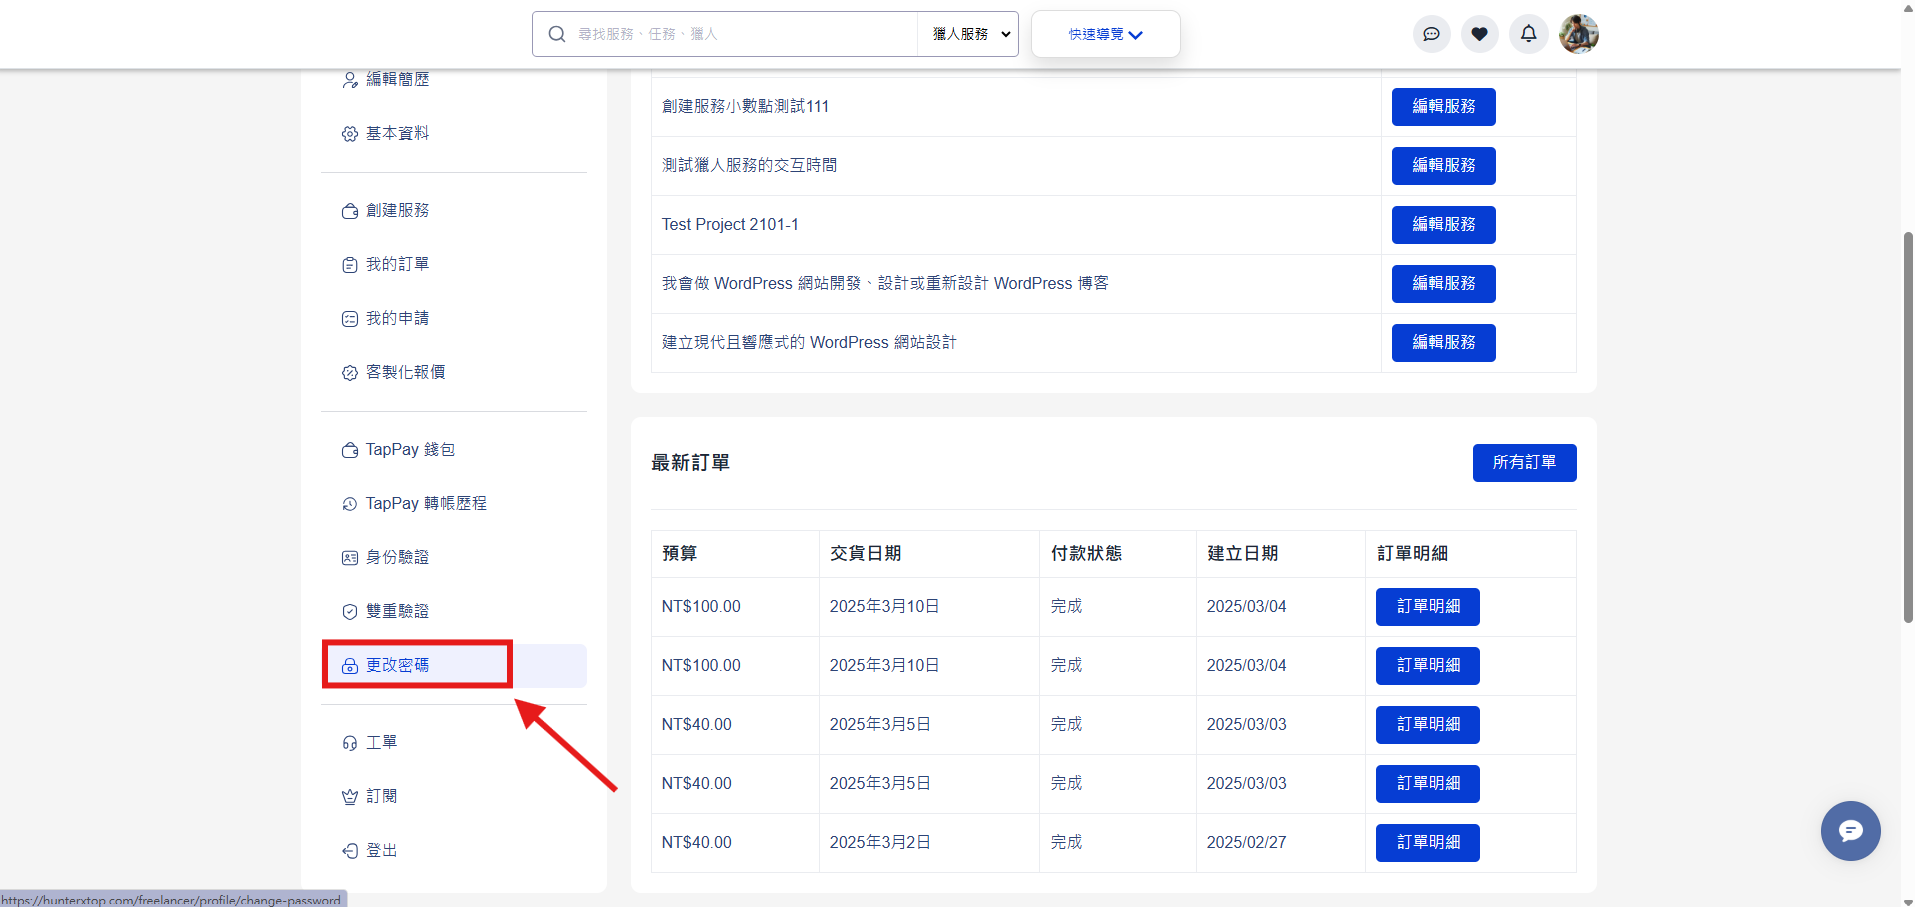The width and height of the screenshot is (1915, 907).
Task: Expand the 獵人服務 search category dropdown
Action: (970, 34)
